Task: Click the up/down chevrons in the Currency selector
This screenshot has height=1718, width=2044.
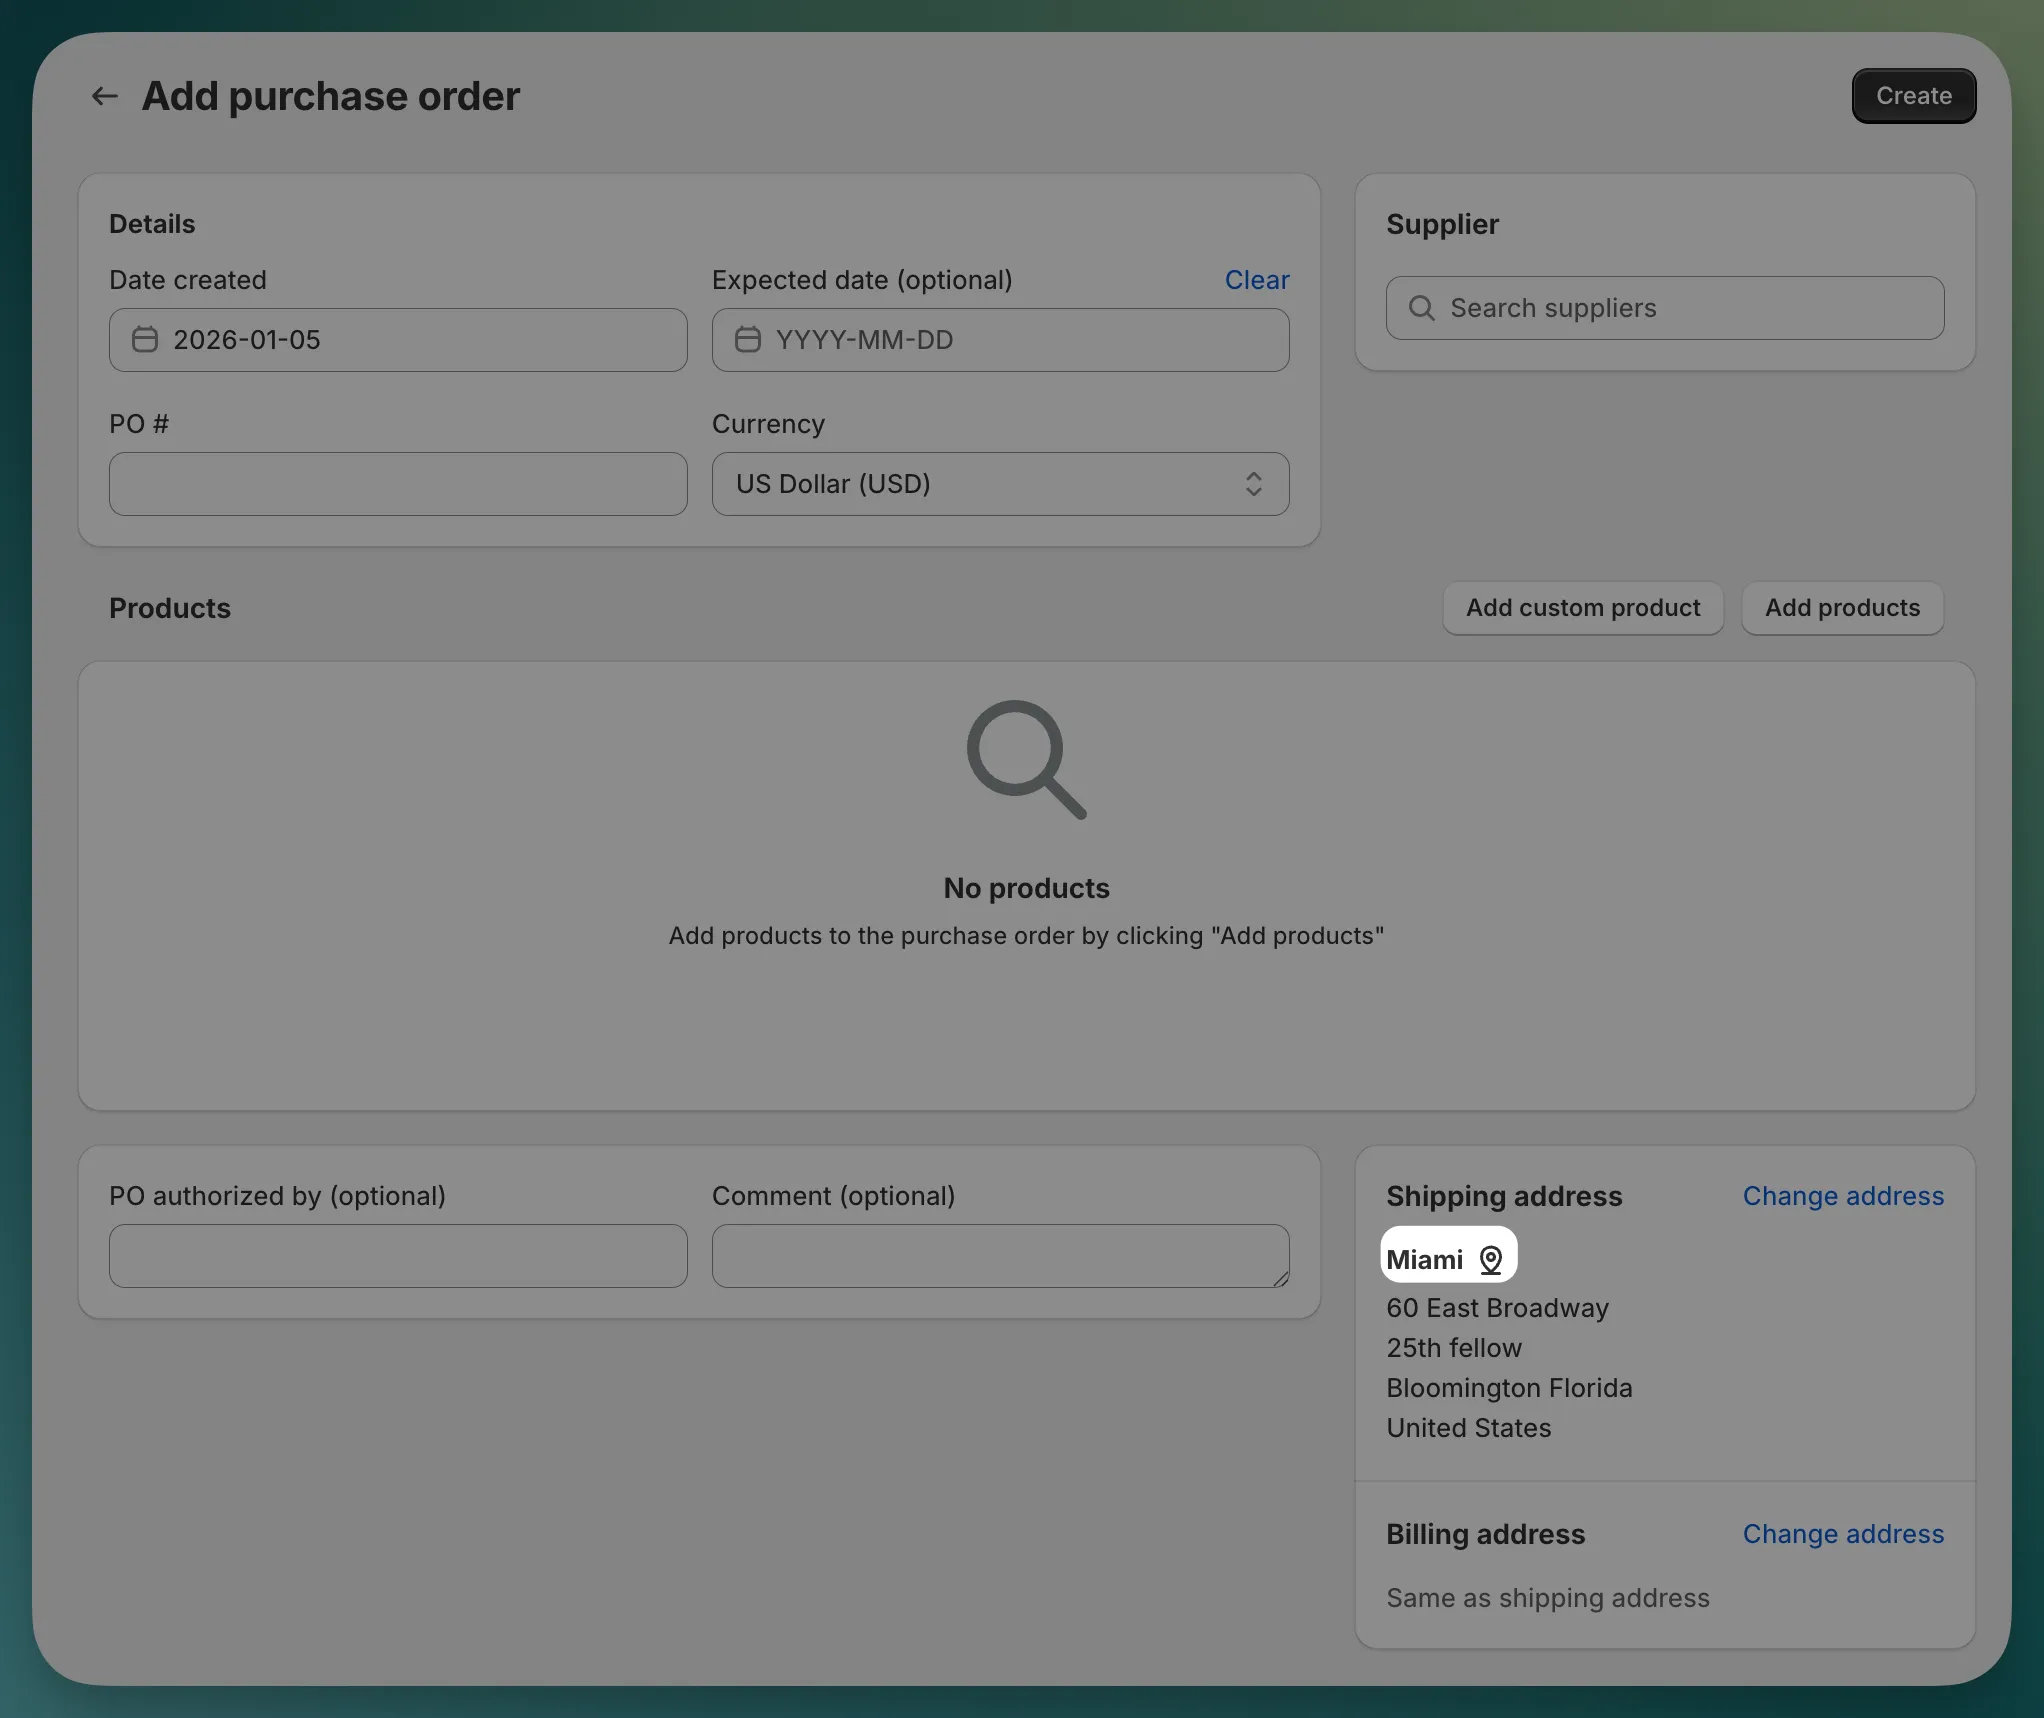Action: click(1254, 484)
